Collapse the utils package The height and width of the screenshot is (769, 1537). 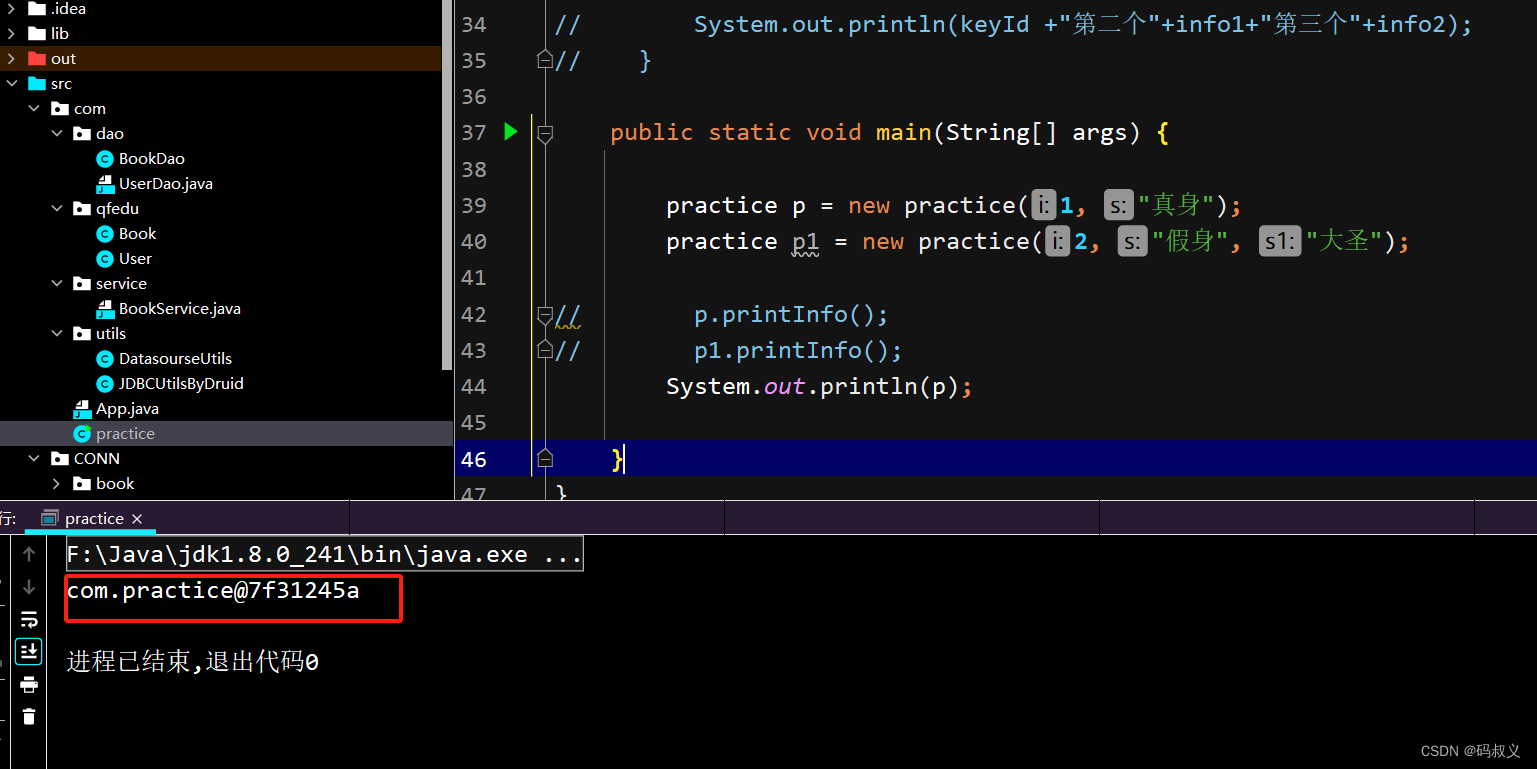tap(57, 334)
